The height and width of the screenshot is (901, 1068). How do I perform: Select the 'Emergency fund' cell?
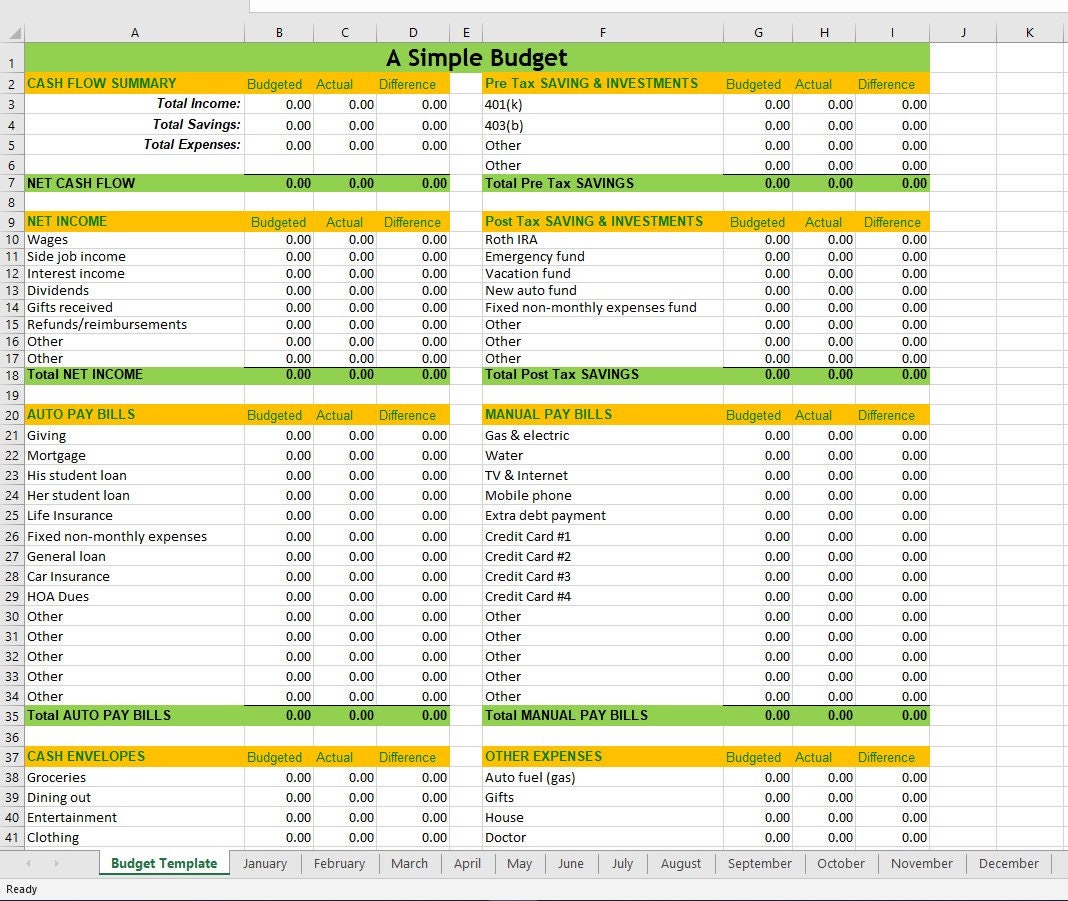[603, 257]
